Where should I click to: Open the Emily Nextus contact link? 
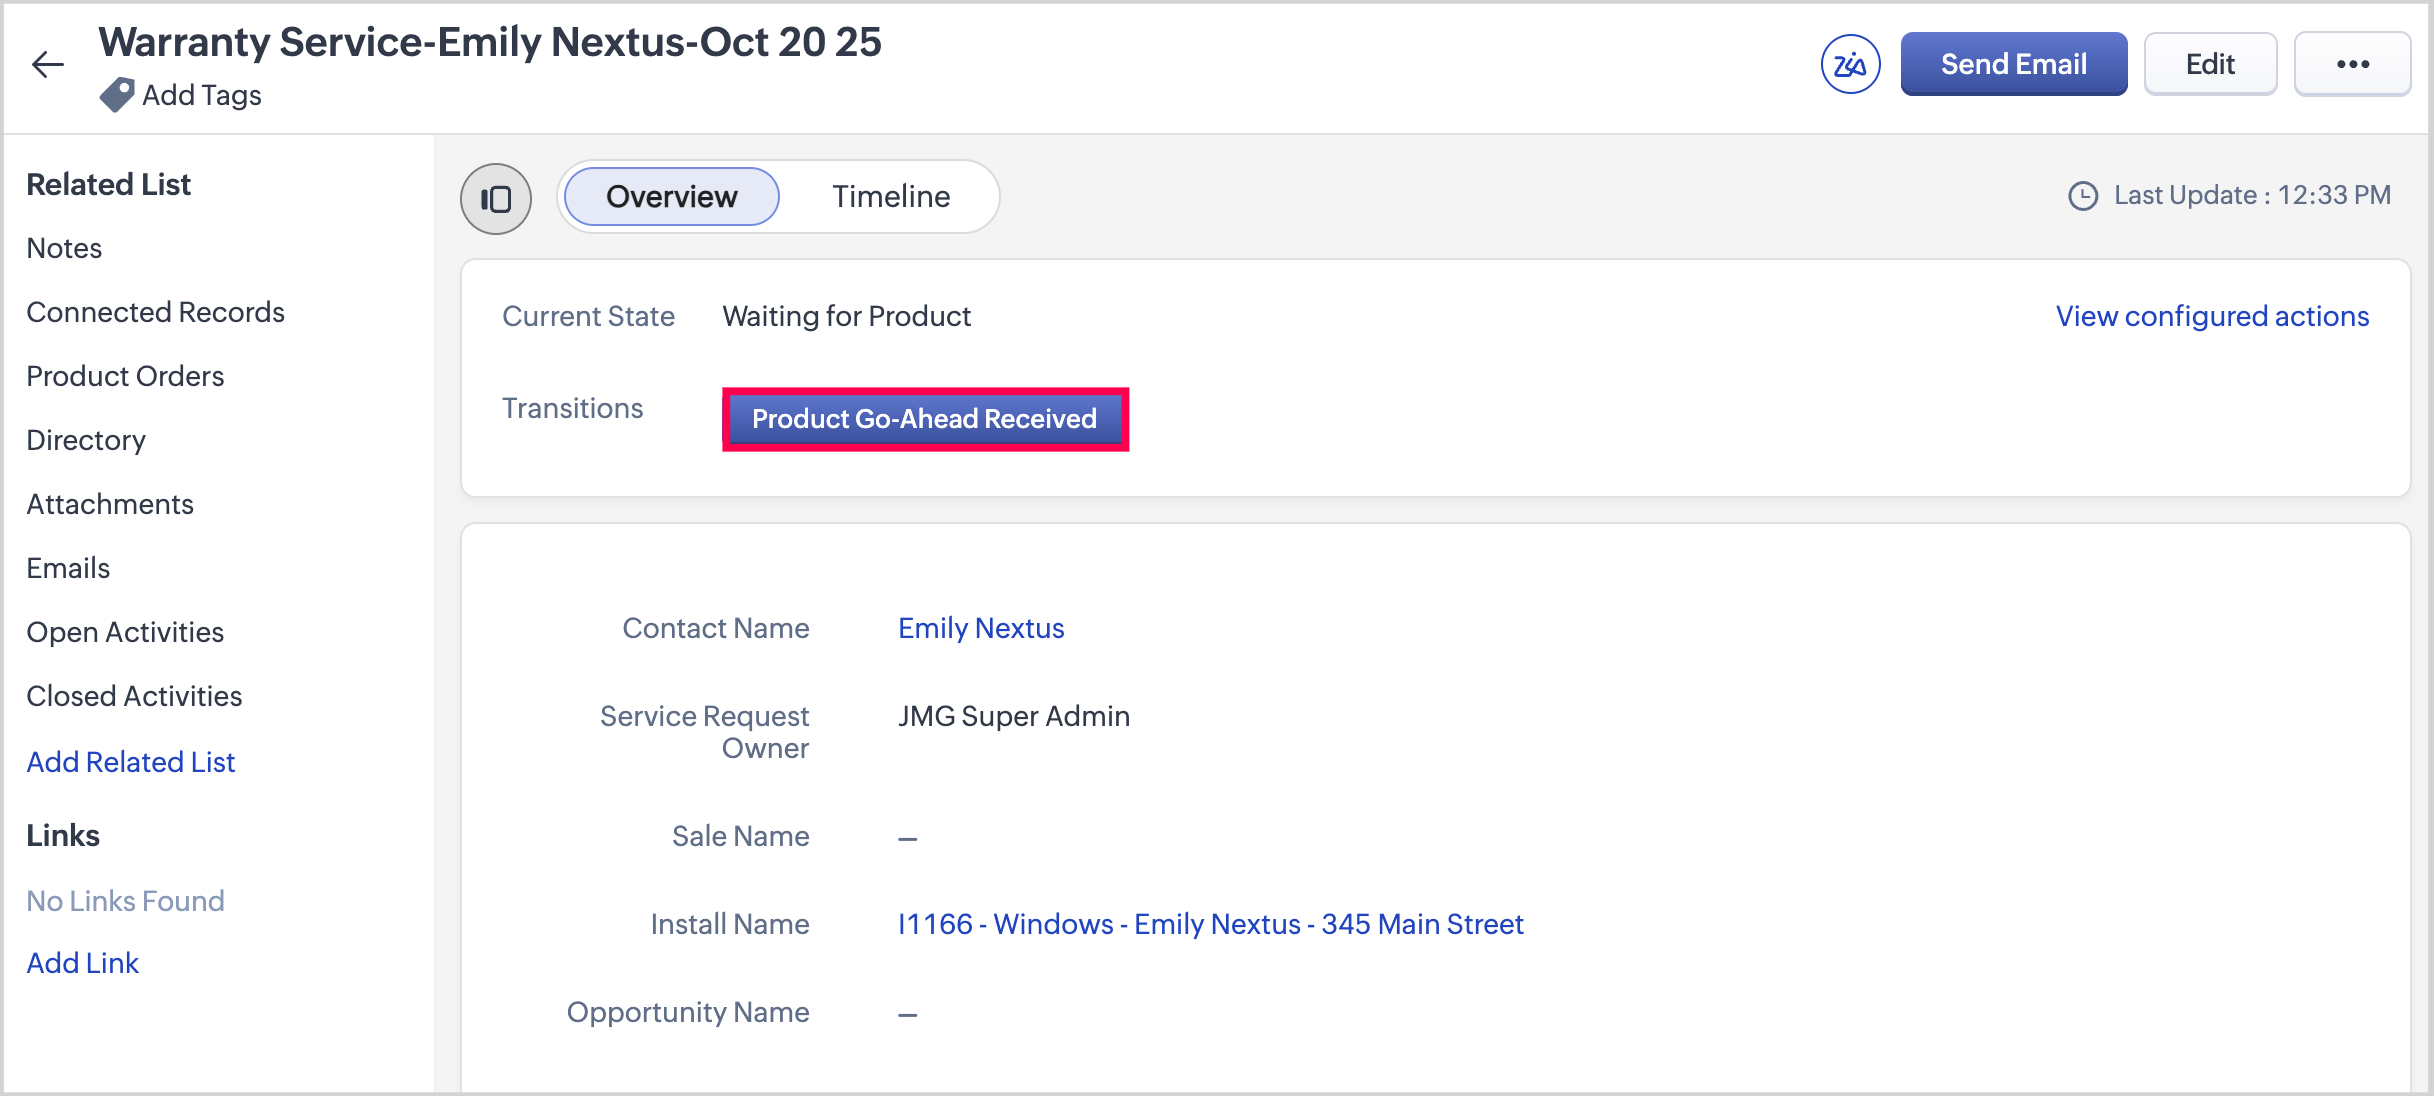(981, 628)
